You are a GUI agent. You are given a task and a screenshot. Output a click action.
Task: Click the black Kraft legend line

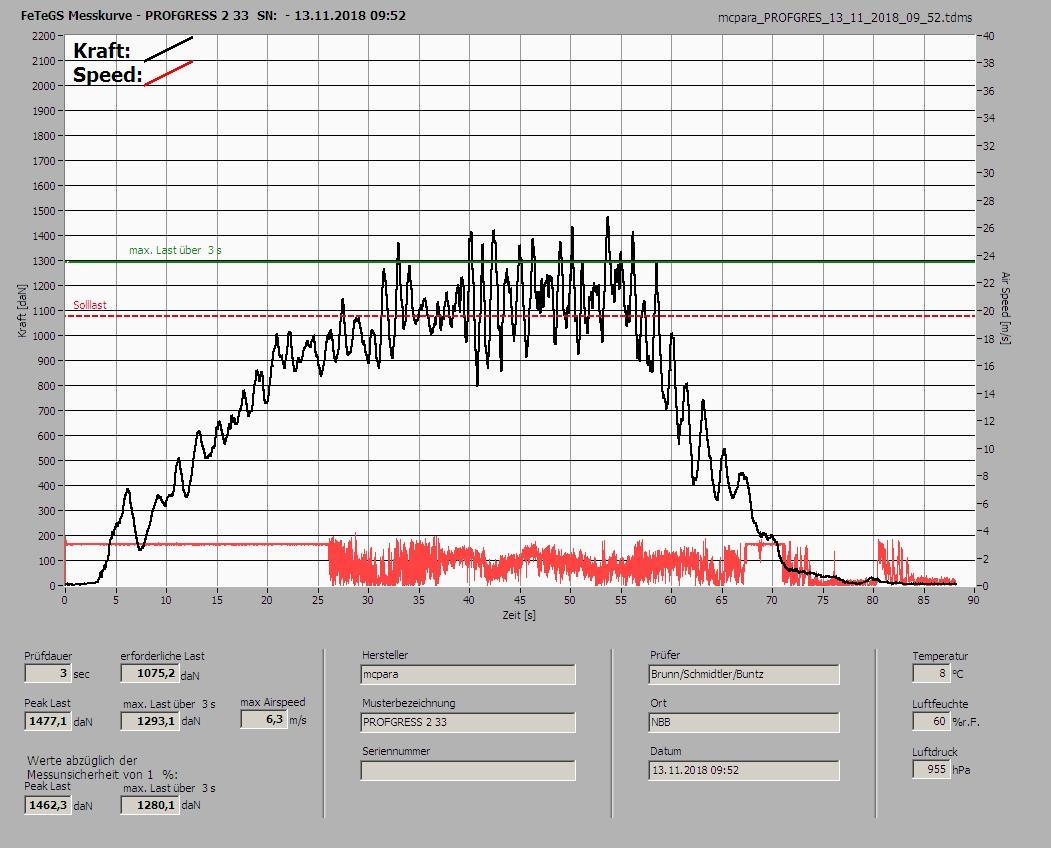coord(169,49)
